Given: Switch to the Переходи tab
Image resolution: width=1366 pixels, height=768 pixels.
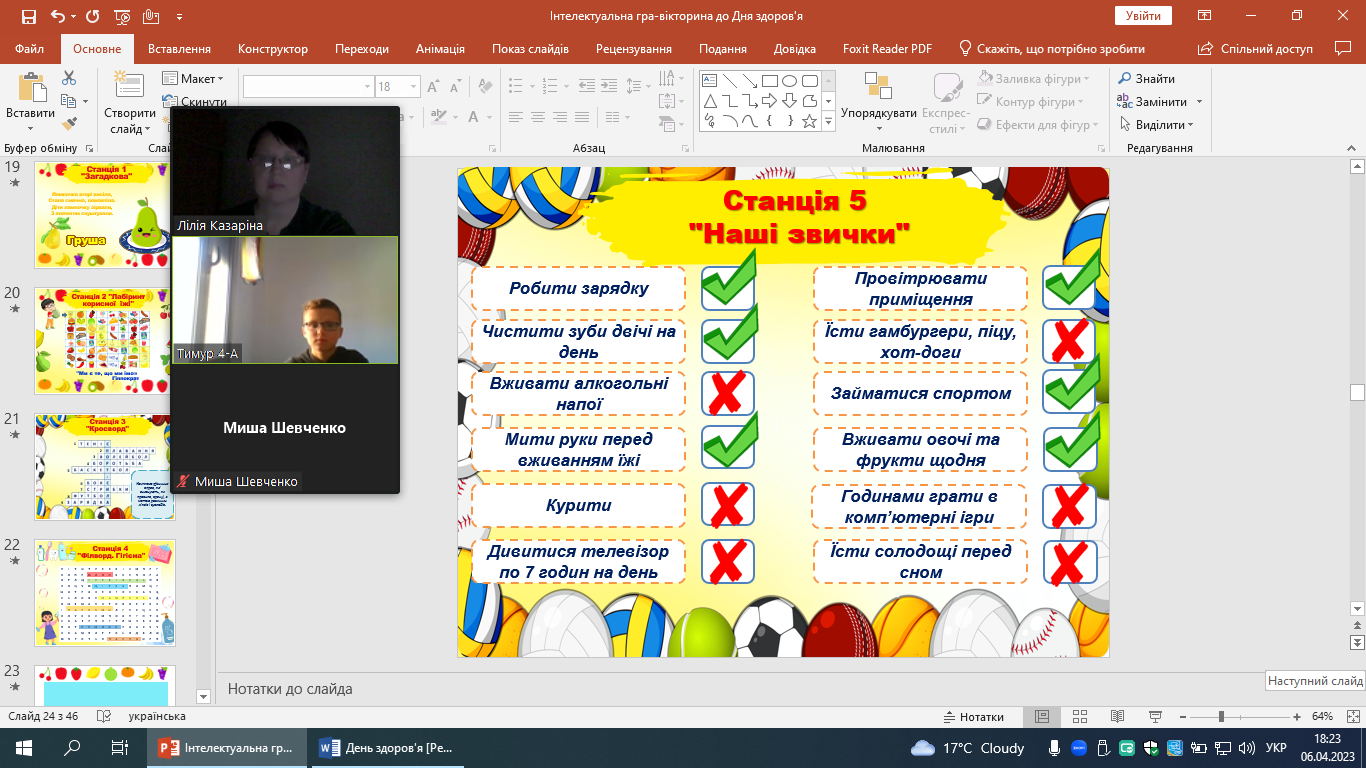Looking at the screenshot, I should pyautogui.click(x=362, y=49).
